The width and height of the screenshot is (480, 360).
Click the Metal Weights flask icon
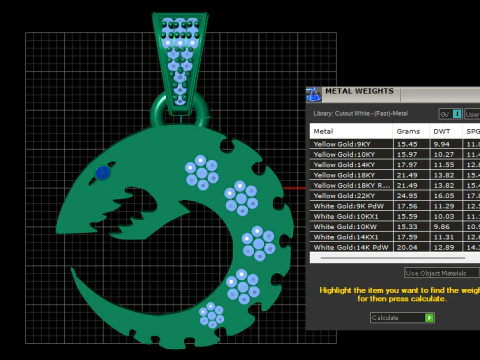coord(313,94)
